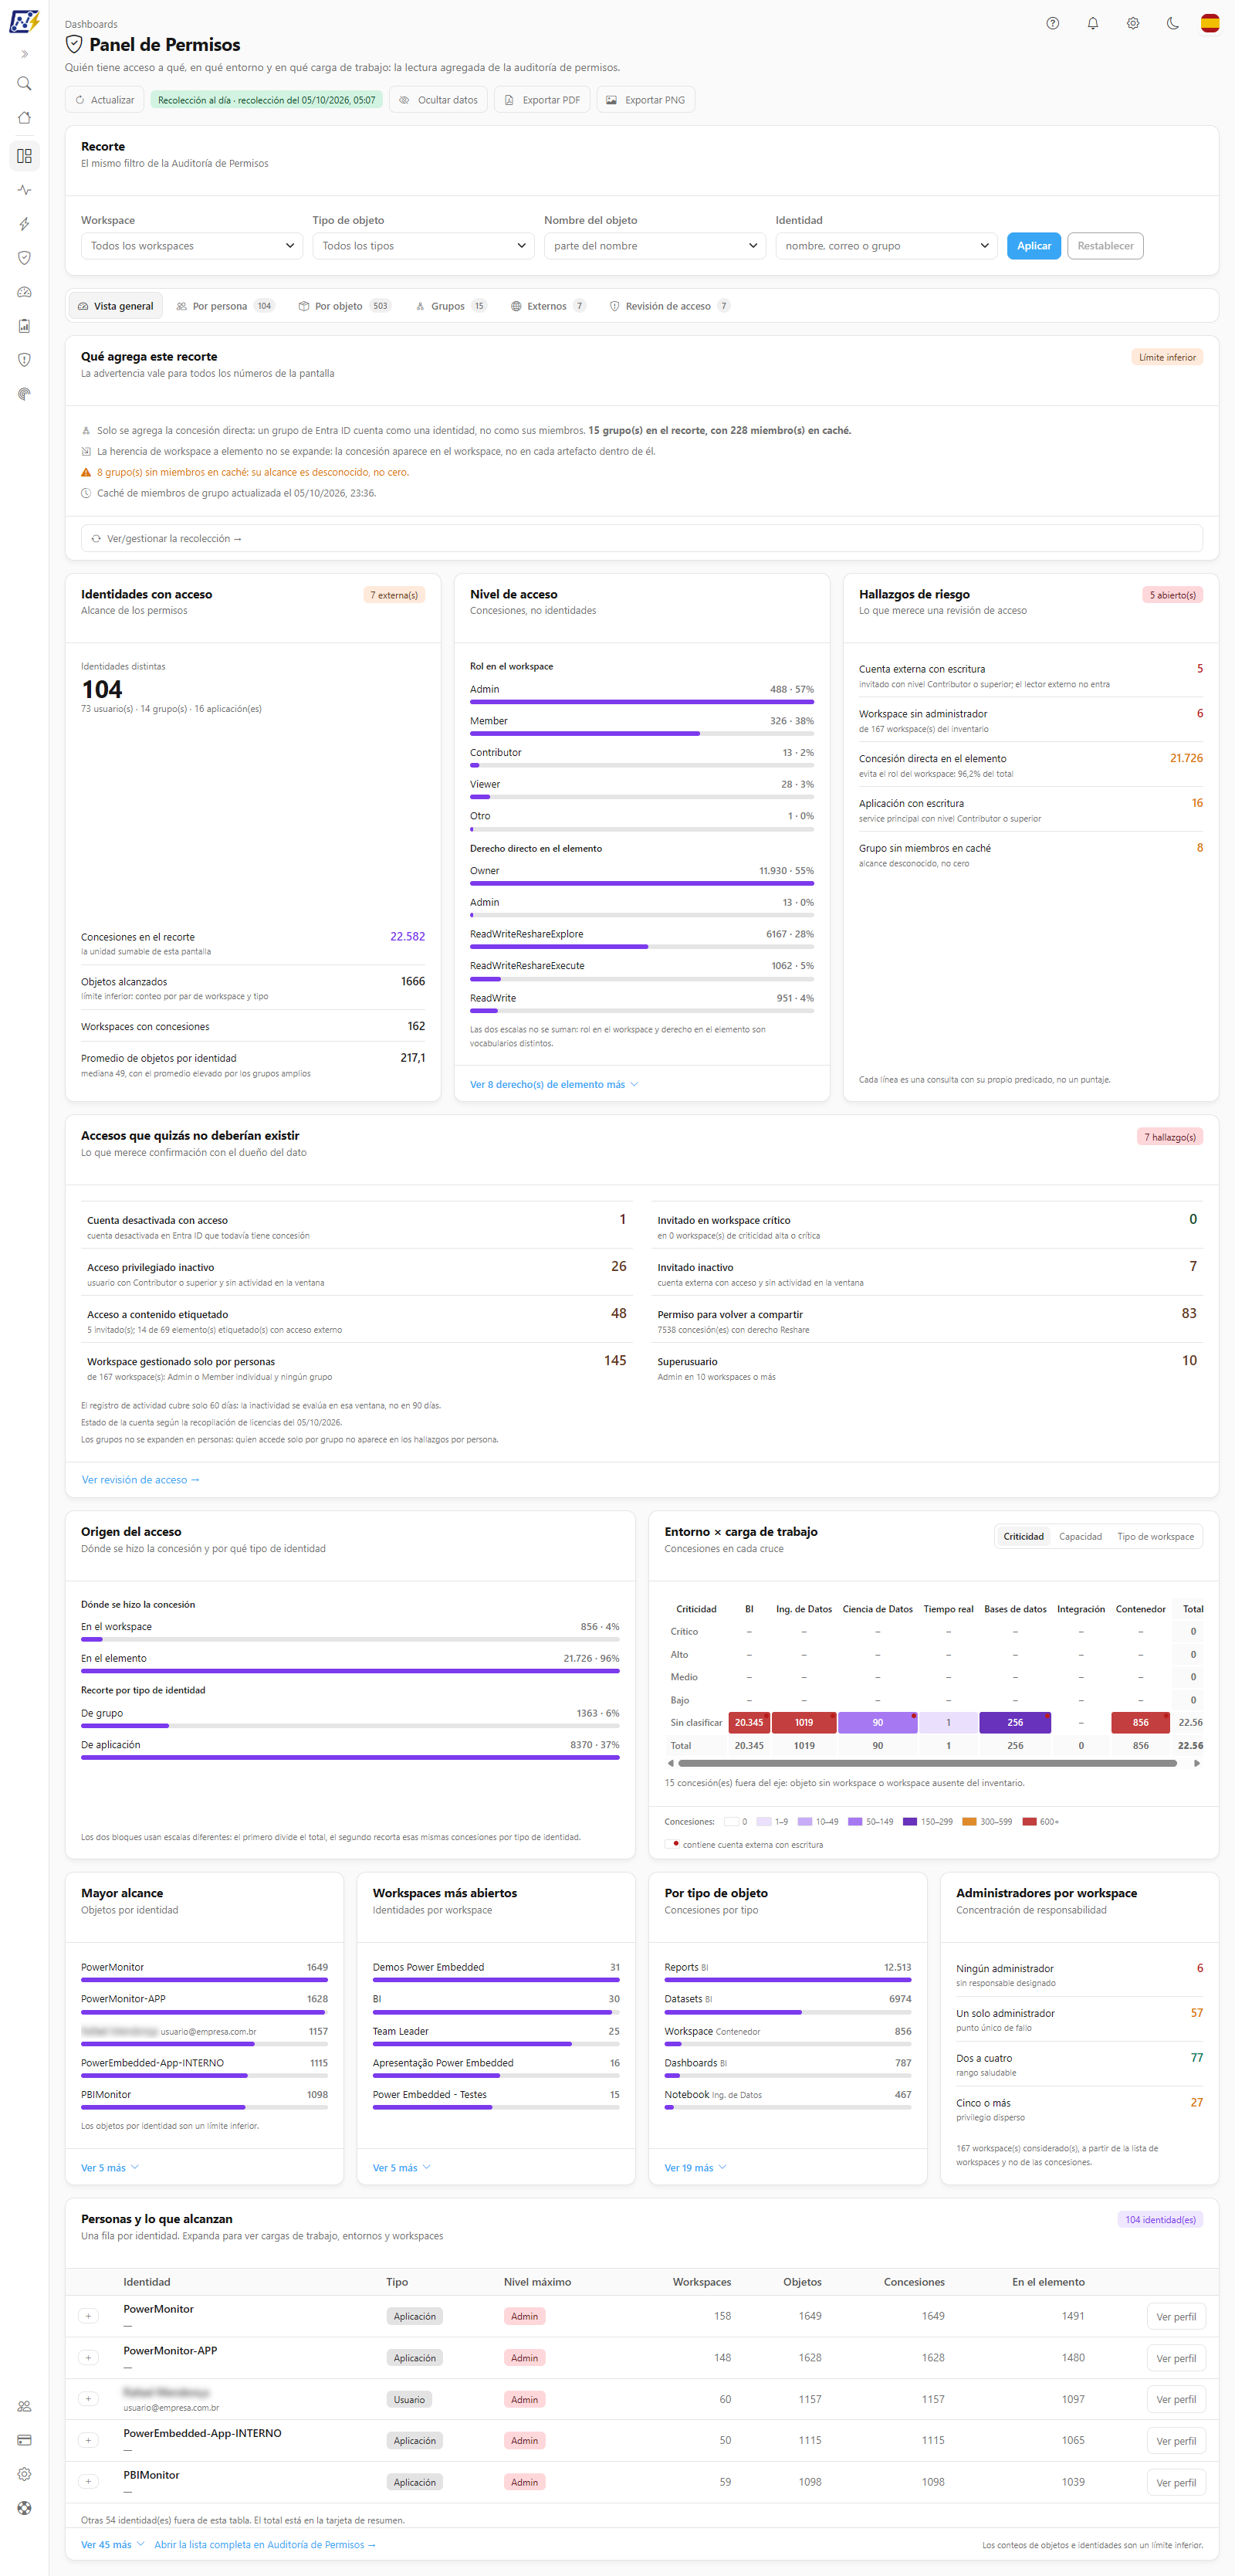Expand the PowerMonitor-APP table row
The width and height of the screenshot is (1235, 2576).
pos(88,2357)
